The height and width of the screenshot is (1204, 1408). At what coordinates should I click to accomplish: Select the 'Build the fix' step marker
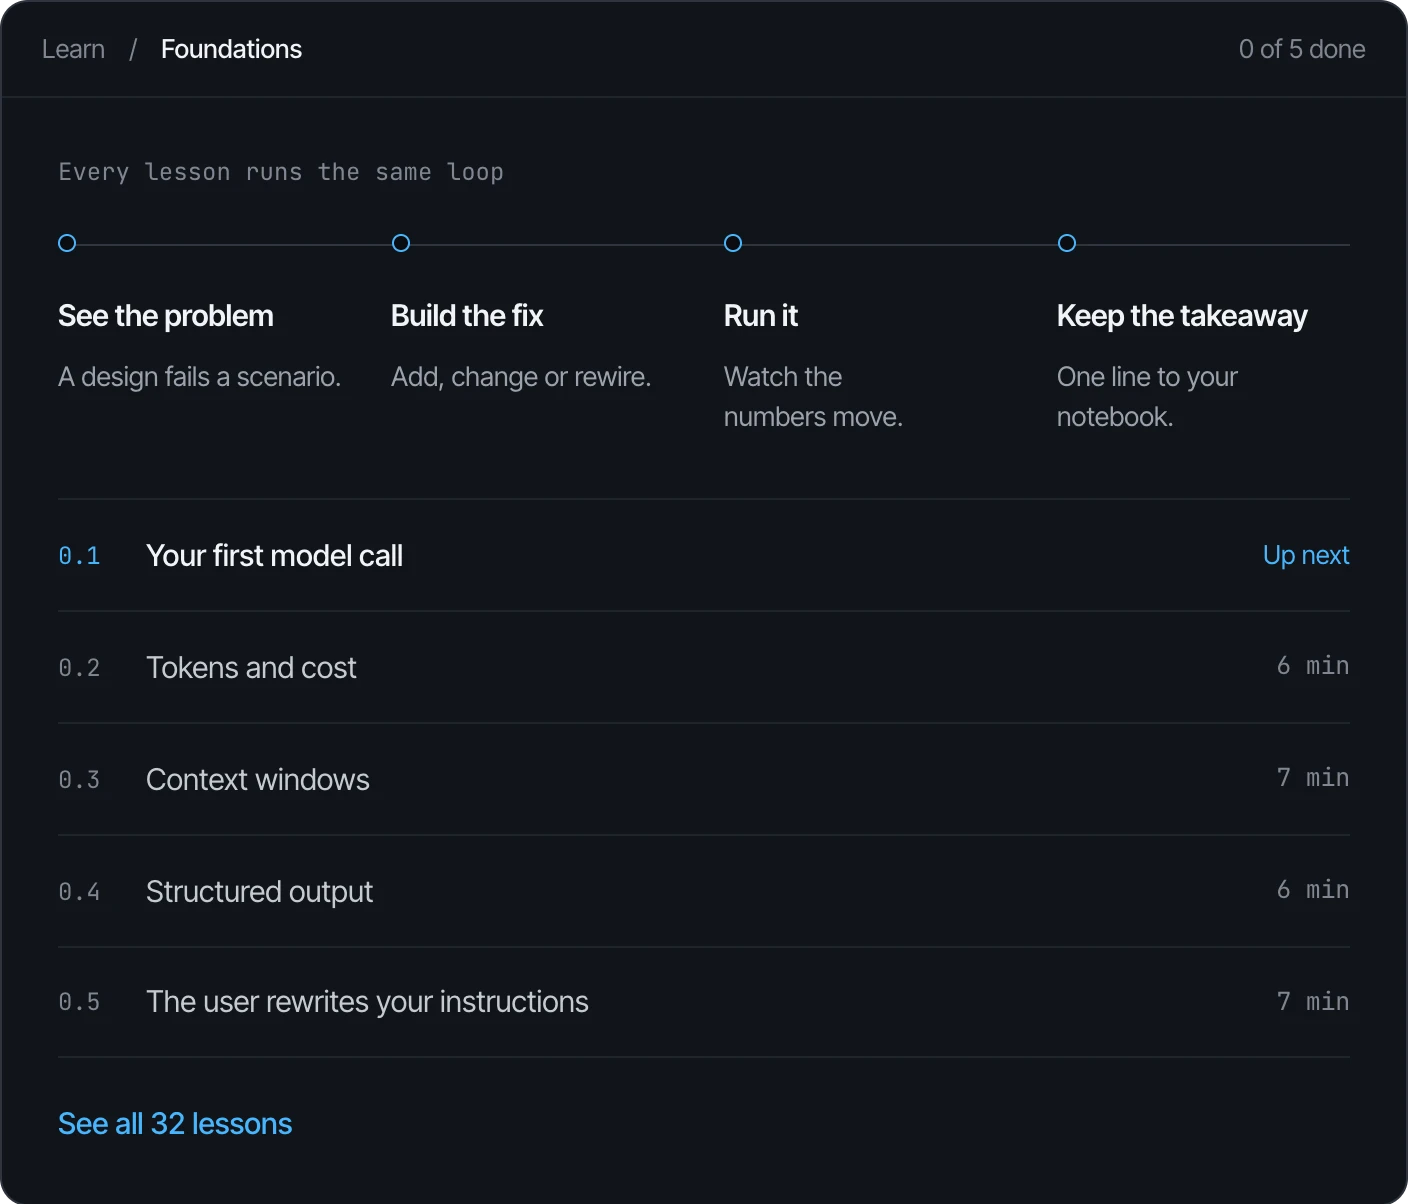[401, 243]
